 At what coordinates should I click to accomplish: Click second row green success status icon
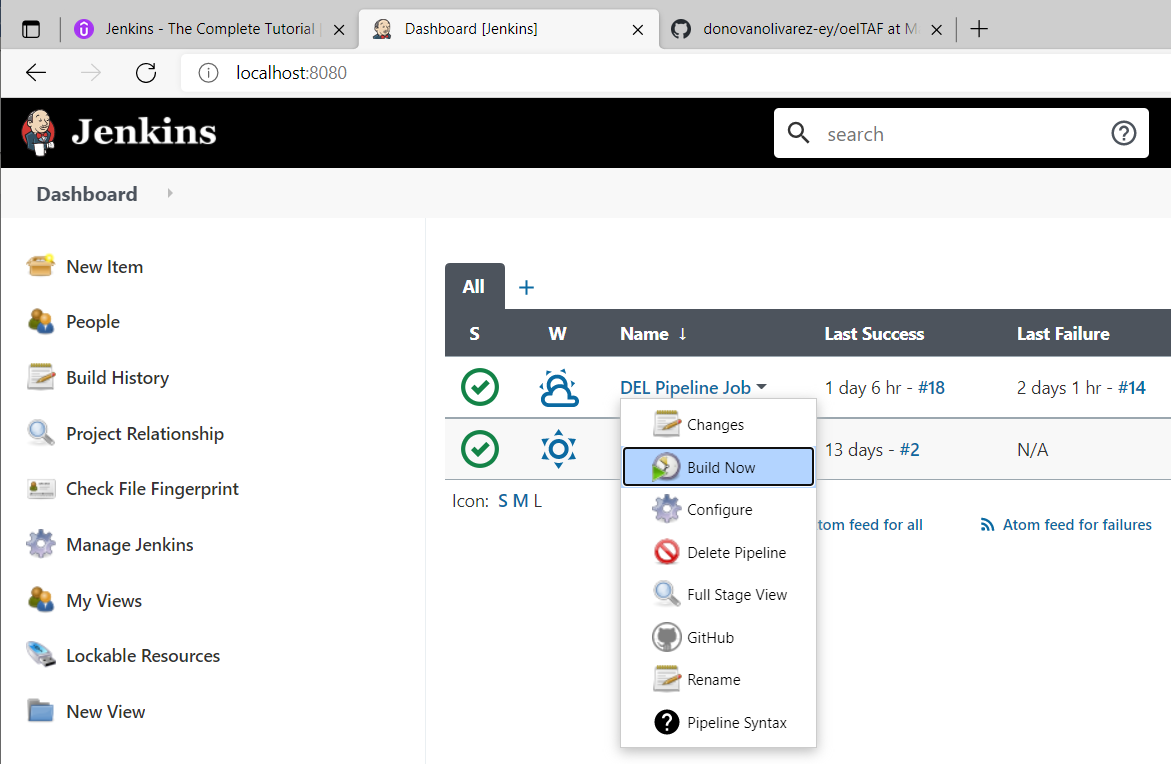coord(479,449)
